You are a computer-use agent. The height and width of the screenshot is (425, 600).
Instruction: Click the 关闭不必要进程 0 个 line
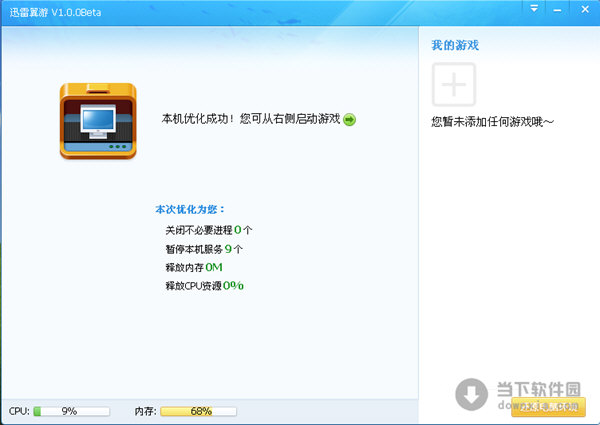tap(209, 230)
